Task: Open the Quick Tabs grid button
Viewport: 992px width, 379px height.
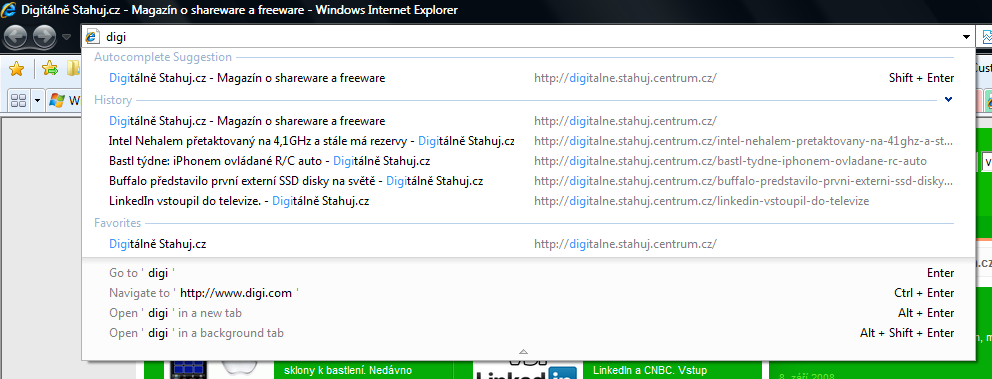Action: [x=19, y=100]
